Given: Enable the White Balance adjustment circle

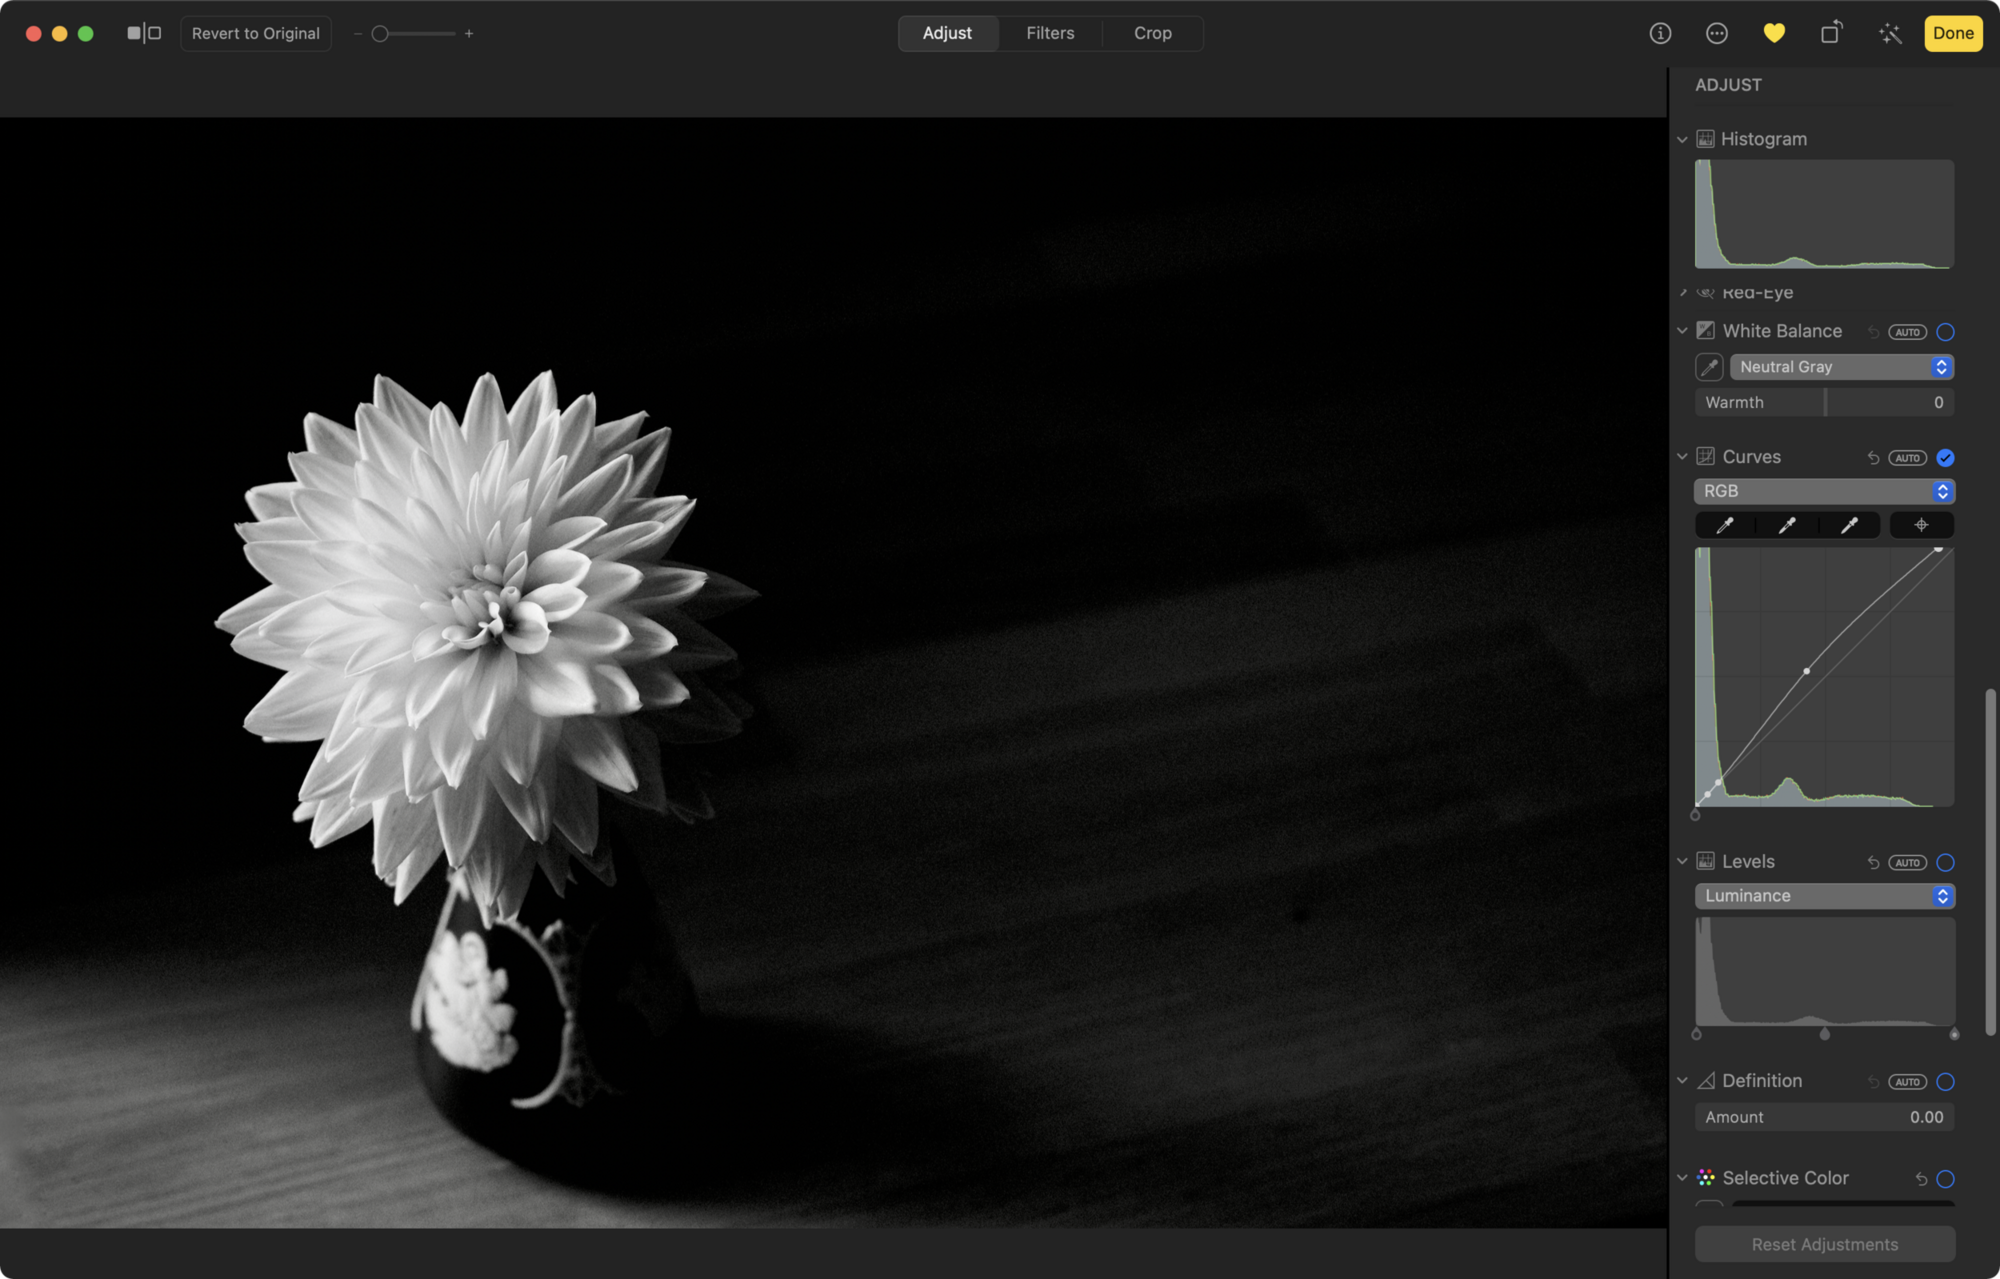Looking at the screenshot, I should click(1945, 331).
